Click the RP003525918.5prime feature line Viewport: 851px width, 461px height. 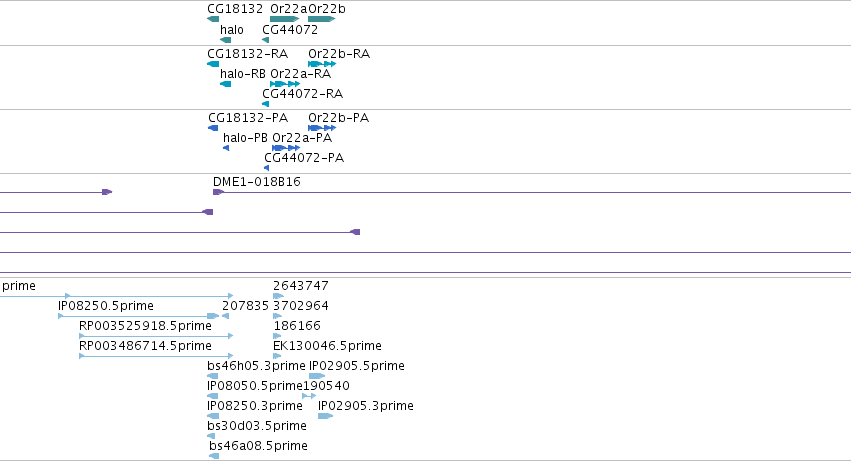pos(156,337)
